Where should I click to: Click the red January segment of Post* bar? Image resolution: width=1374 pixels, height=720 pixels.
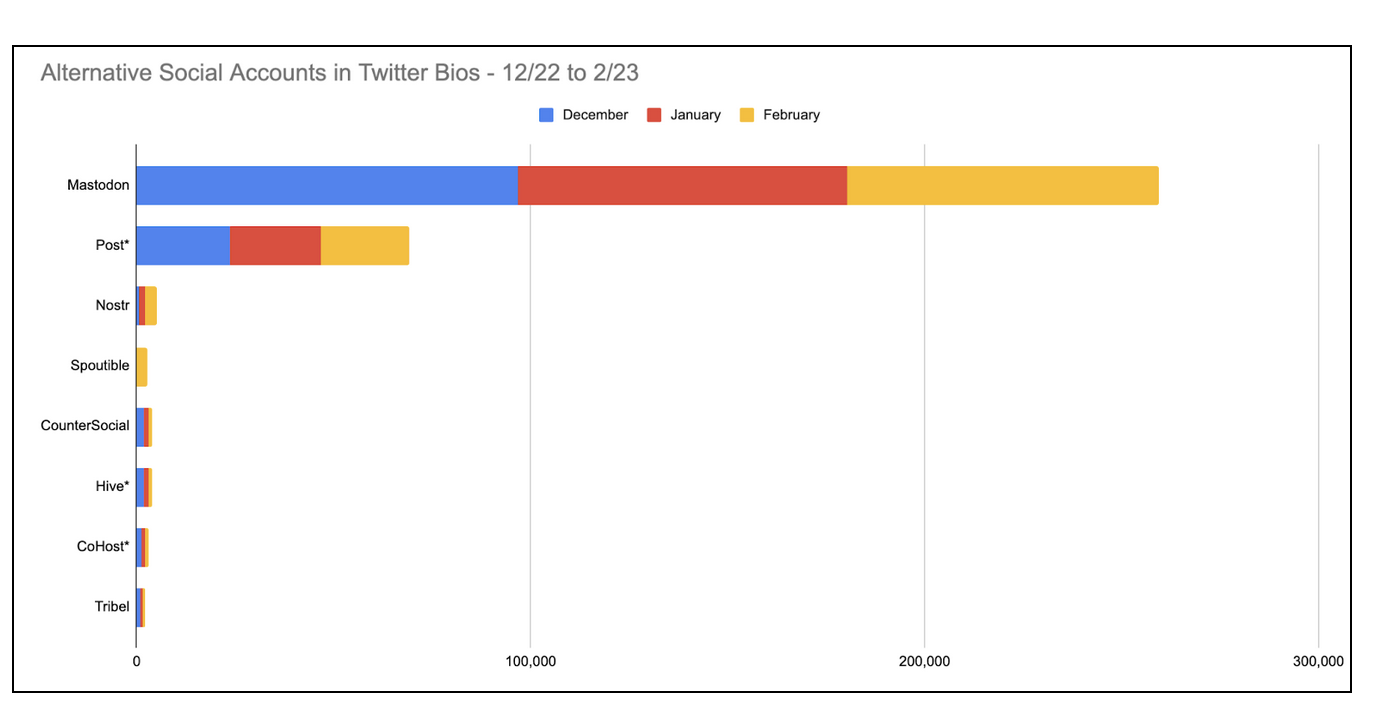point(275,245)
